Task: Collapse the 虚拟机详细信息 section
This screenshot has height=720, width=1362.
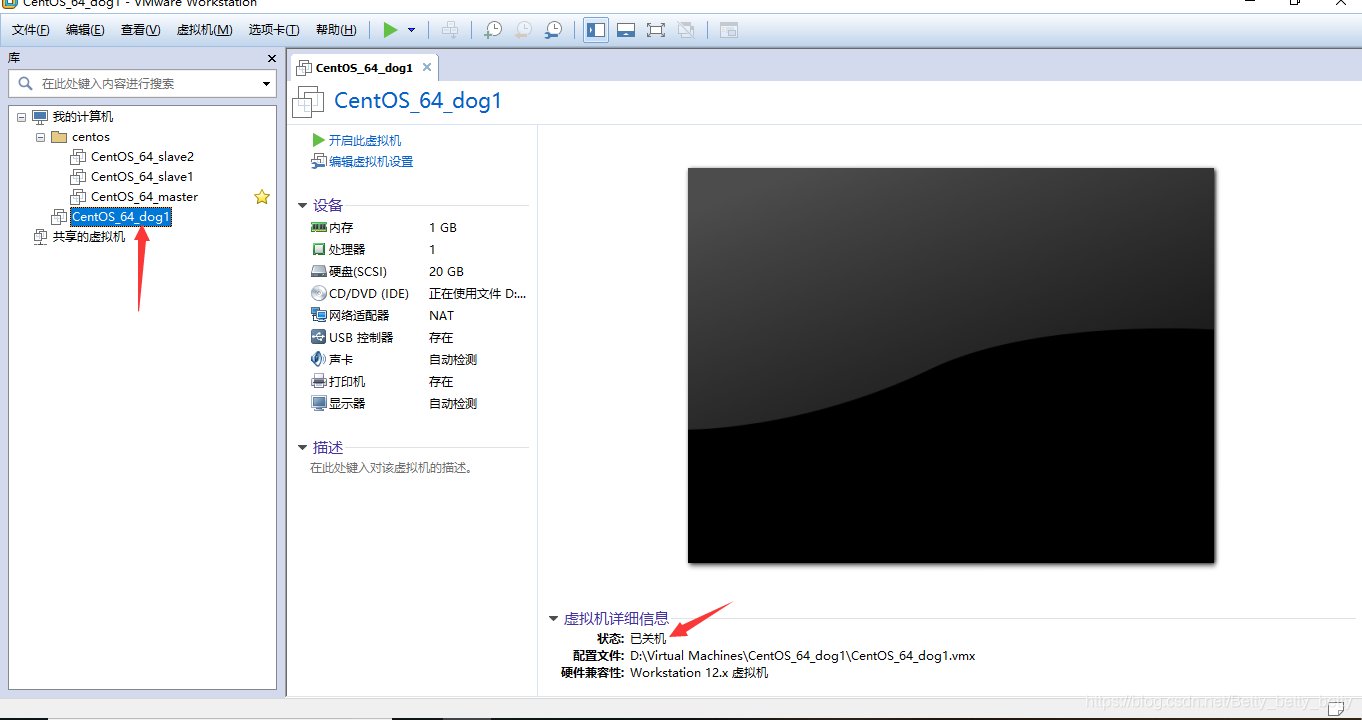Action: (x=554, y=619)
